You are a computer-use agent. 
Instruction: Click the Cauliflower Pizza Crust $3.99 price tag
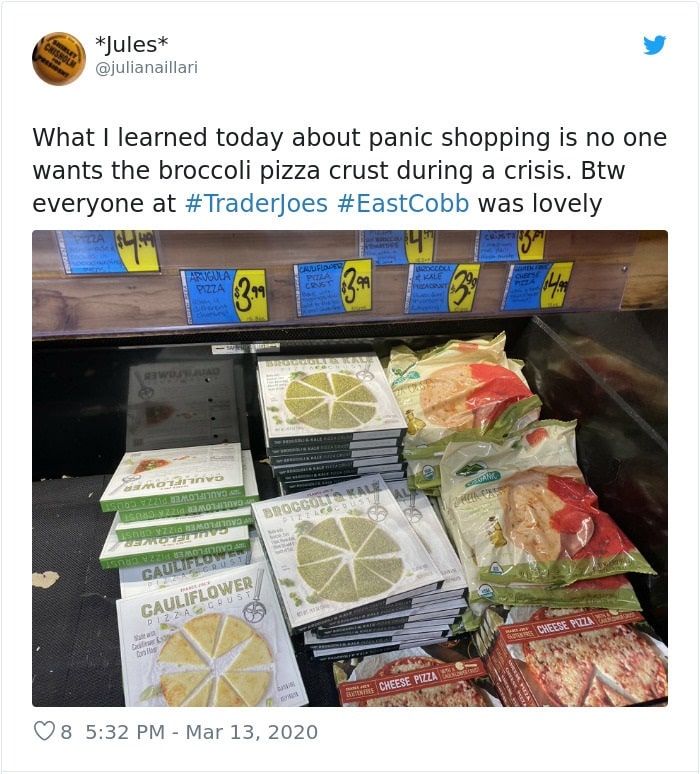click(332, 287)
